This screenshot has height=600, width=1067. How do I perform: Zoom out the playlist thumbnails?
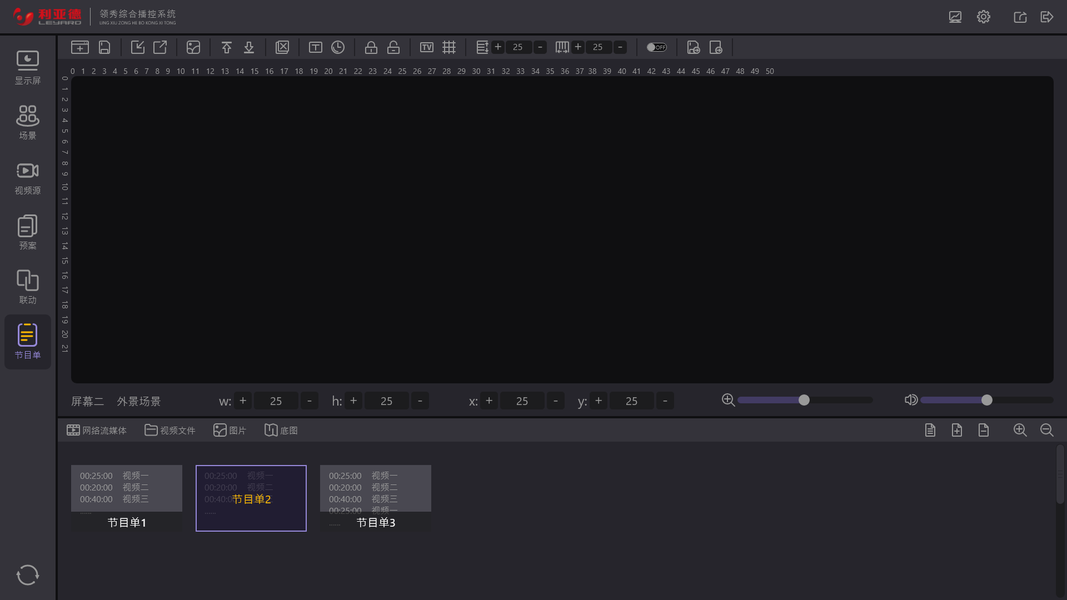pyautogui.click(x=1047, y=430)
